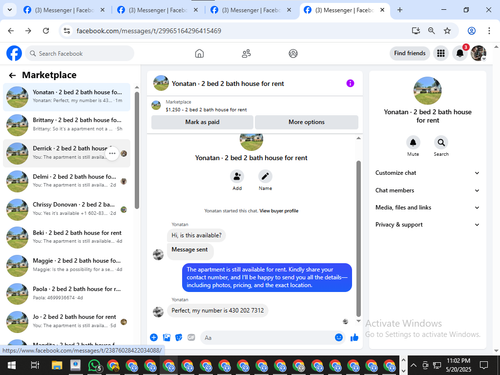Switch to third Messenger browser tab
500x375 pixels.
[251, 10]
